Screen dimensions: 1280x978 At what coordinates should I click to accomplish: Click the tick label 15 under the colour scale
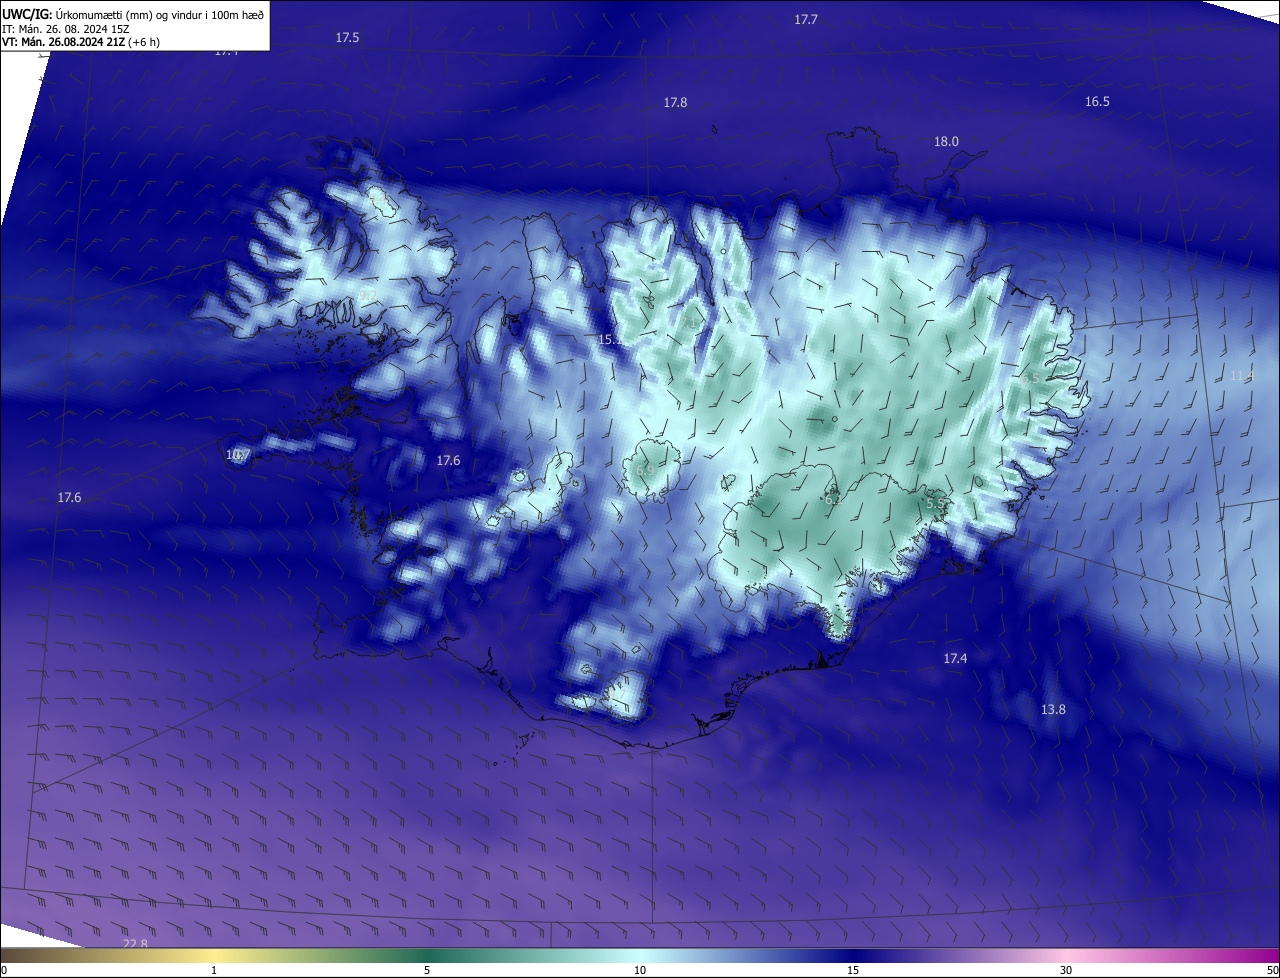tap(853, 970)
